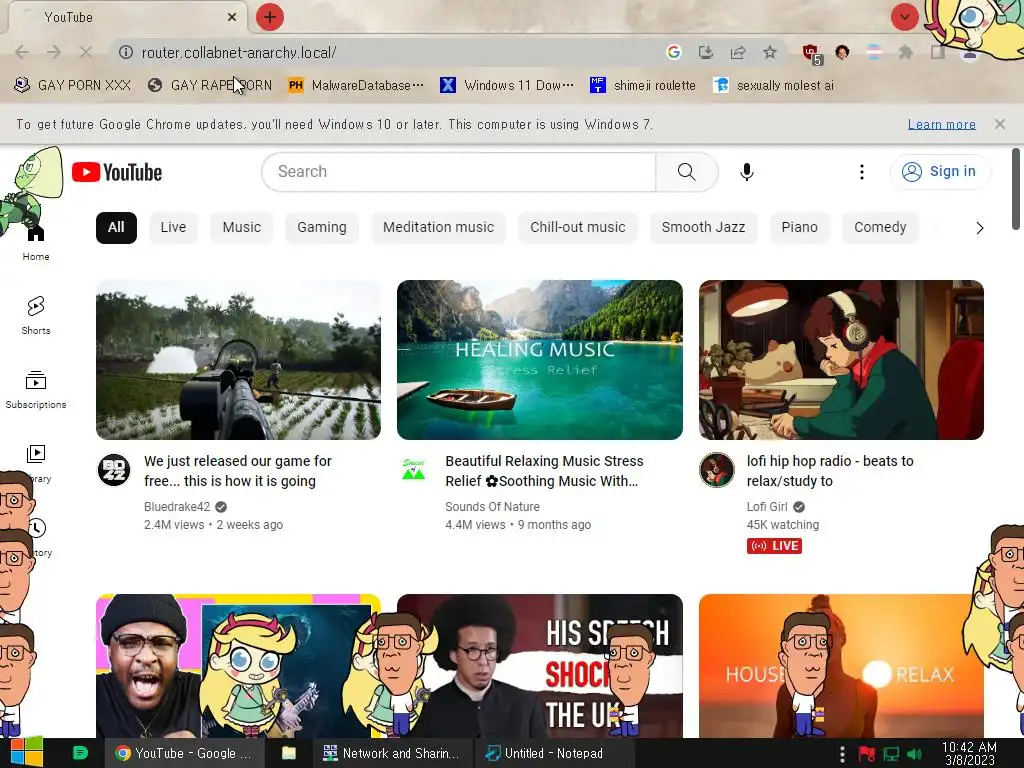The height and width of the screenshot is (768, 1024).
Task: Open uBlock Origin extension icon
Action: 812,54
